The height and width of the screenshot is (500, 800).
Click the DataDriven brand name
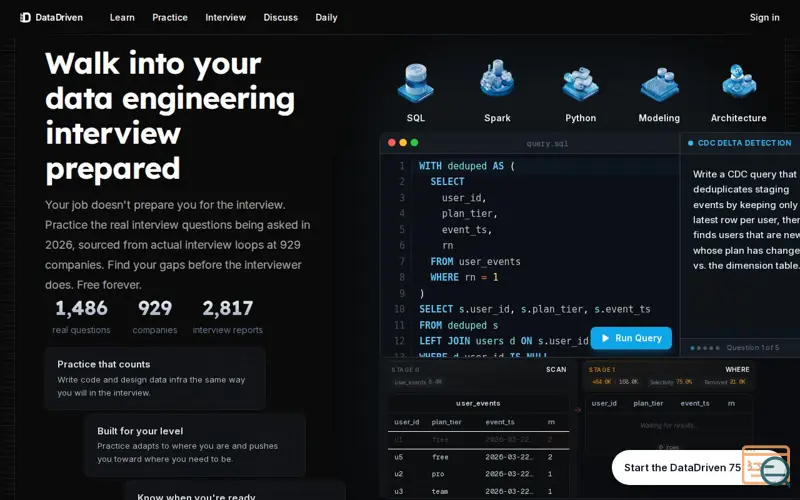point(59,17)
